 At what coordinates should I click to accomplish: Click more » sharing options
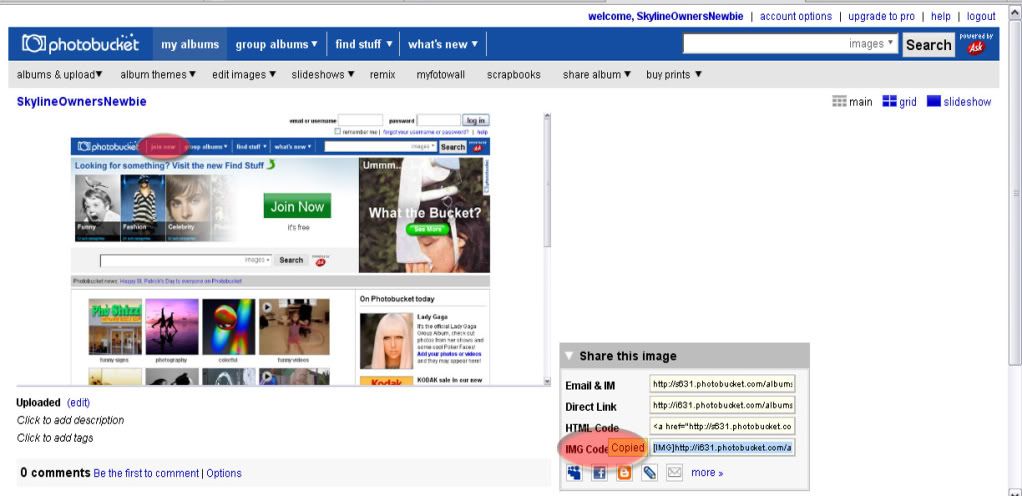coord(707,473)
